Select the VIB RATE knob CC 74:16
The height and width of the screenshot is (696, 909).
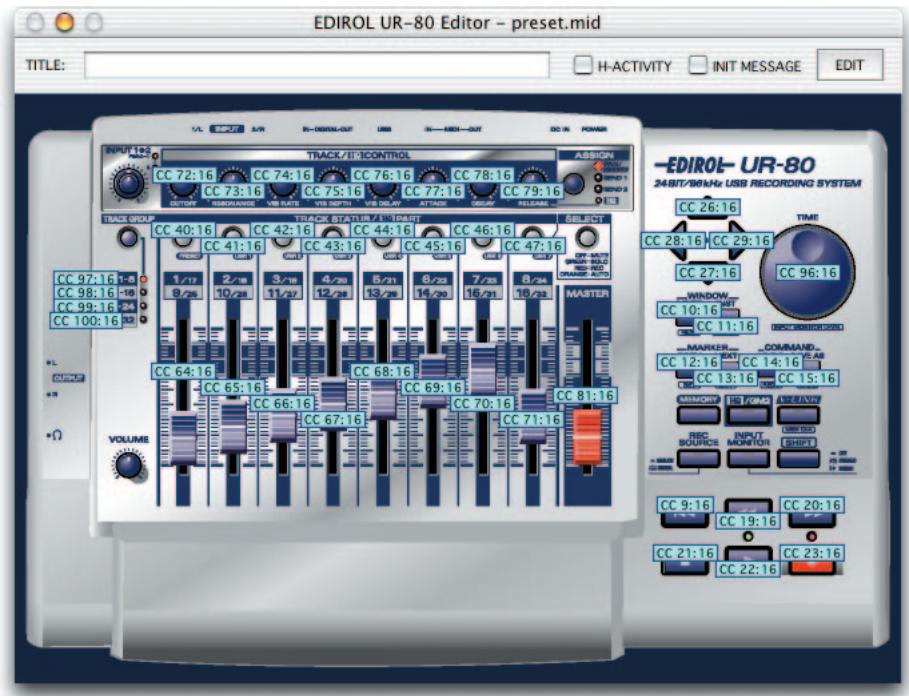[x=282, y=175]
